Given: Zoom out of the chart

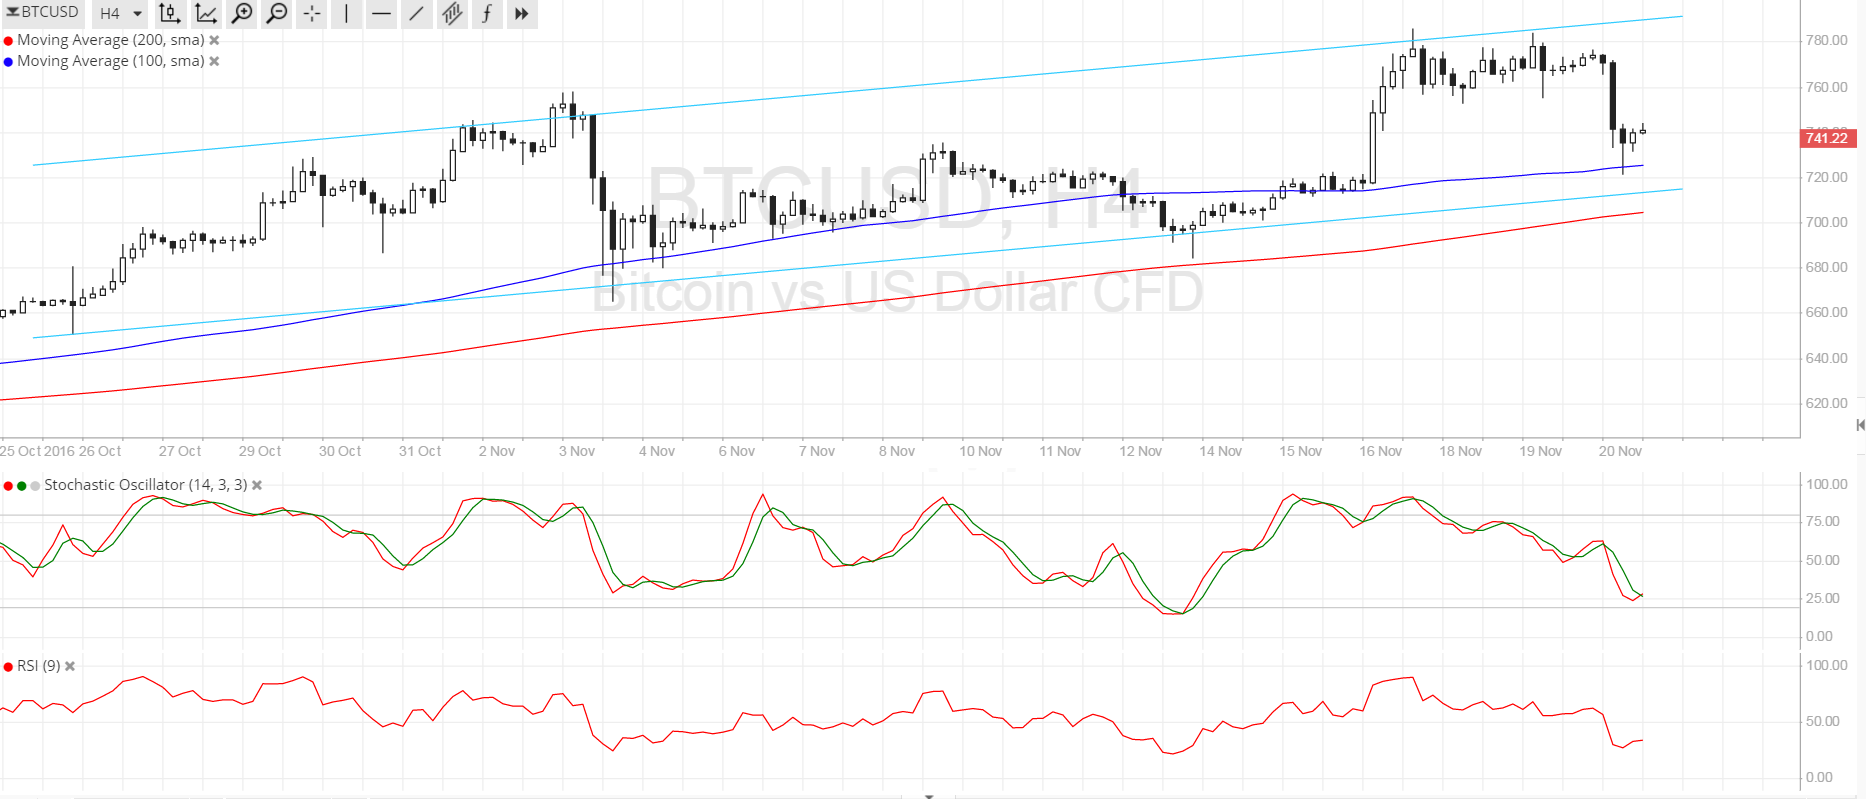Looking at the screenshot, I should pos(277,13).
